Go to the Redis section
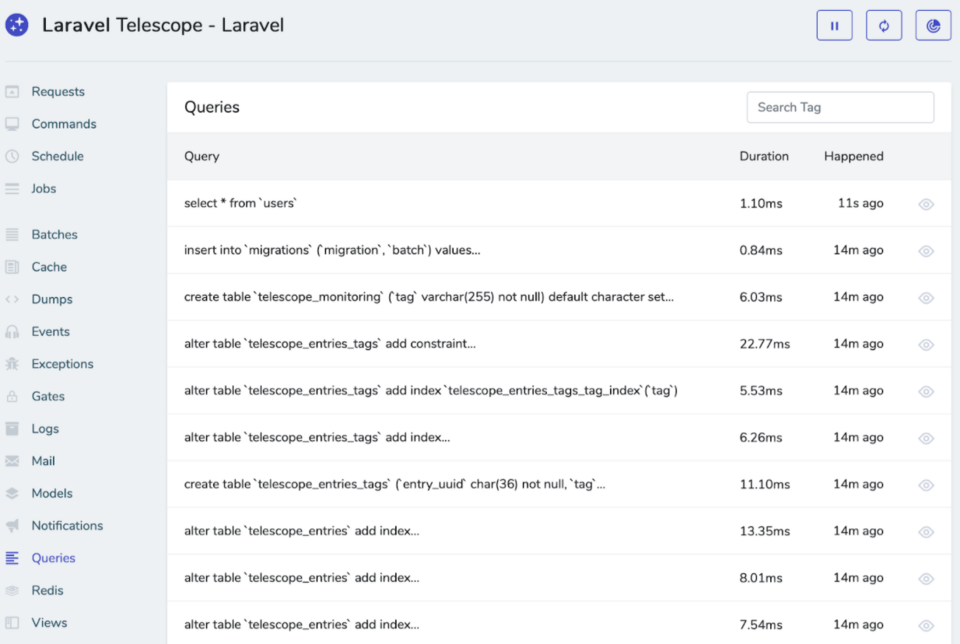The image size is (960, 644). click(47, 591)
